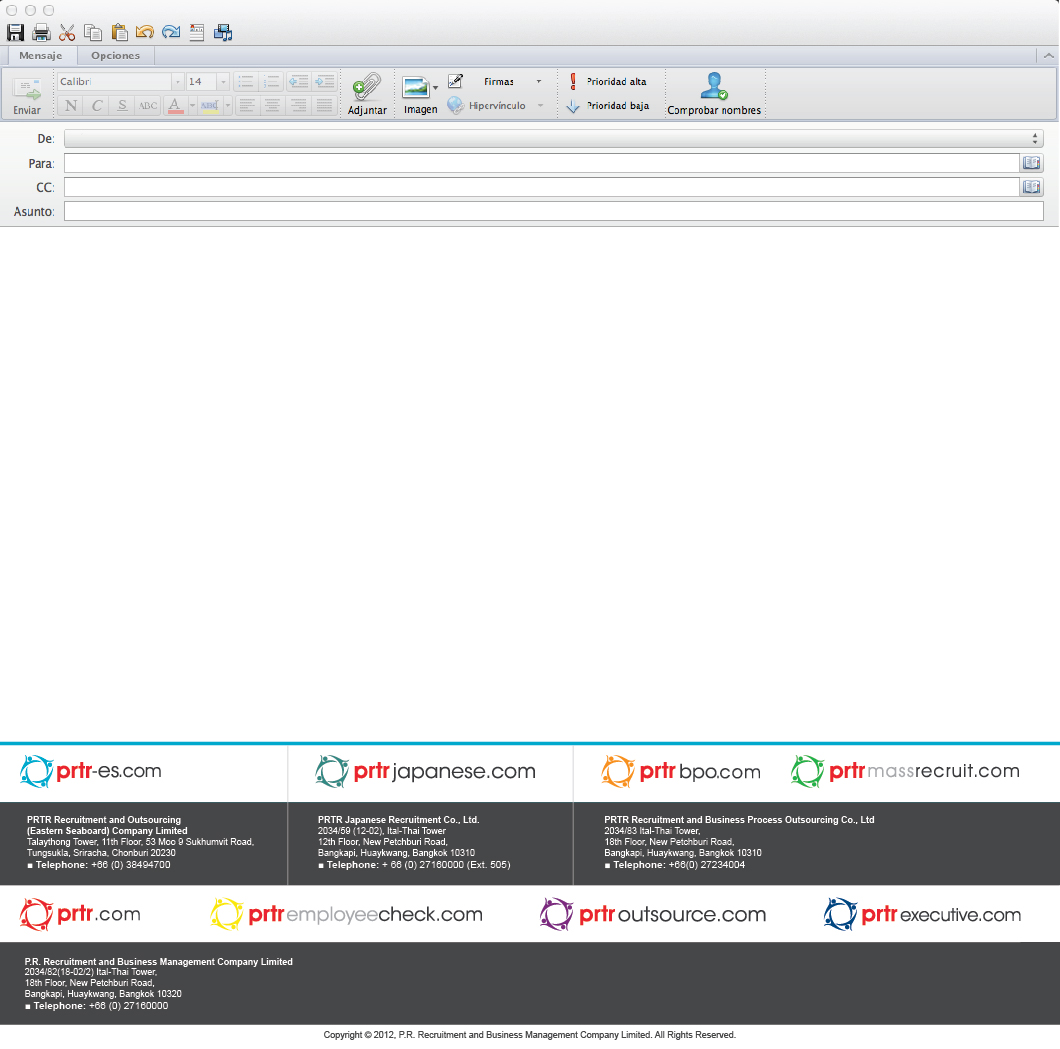This screenshot has width=1060, height=1049.
Task: Choose the red font color swatch
Action: 174,105
